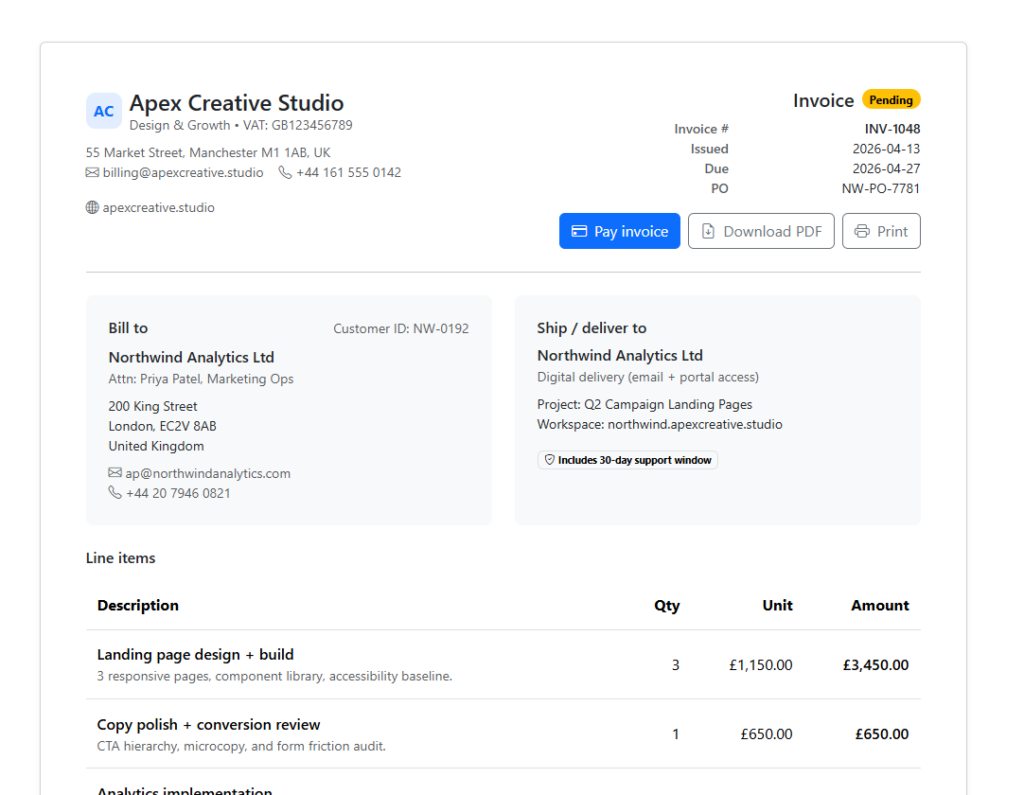The height and width of the screenshot is (795, 1024).
Task: Click the file download icon in Download PDF
Action: coord(708,231)
